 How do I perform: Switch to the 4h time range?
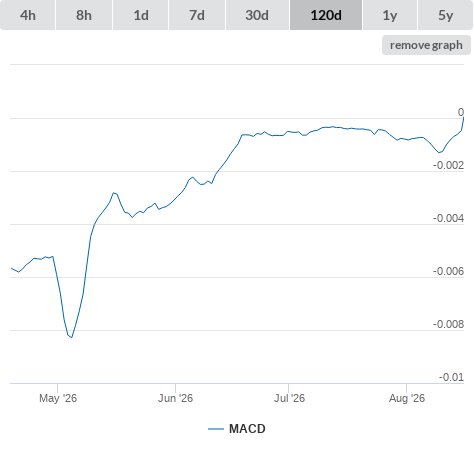pos(28,15)
